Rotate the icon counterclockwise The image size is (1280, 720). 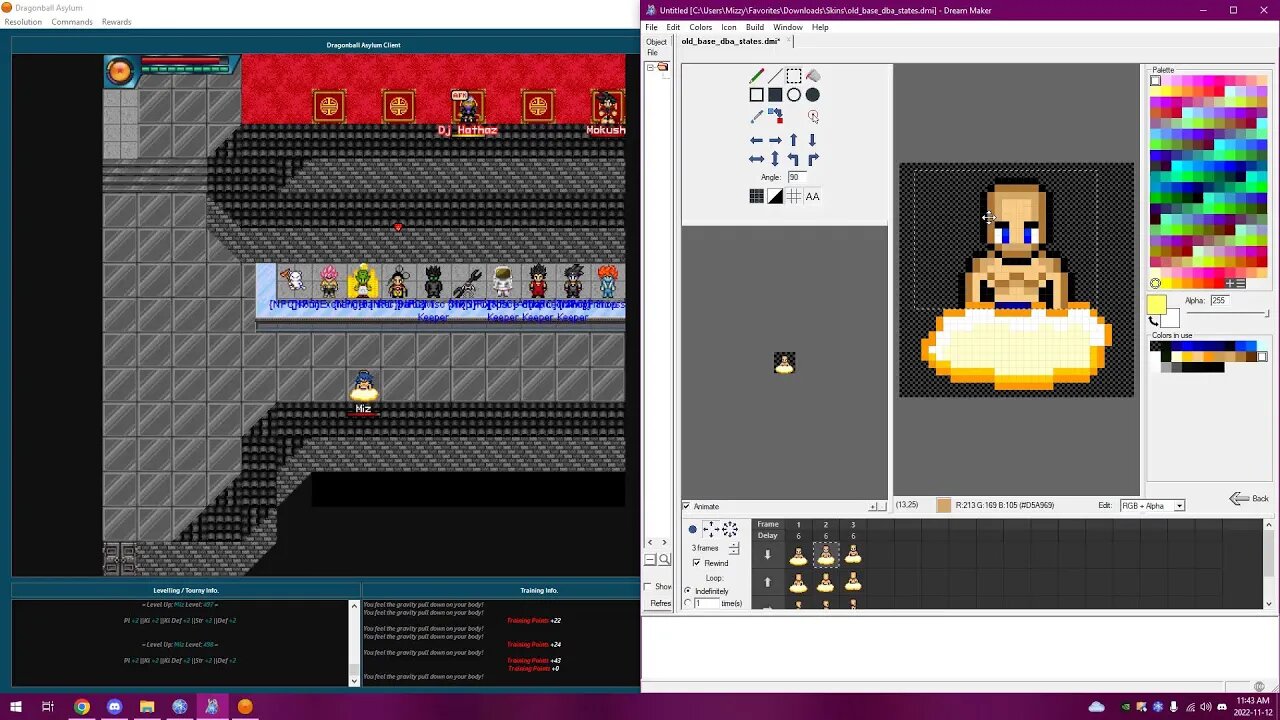click(x=794, y=159)
